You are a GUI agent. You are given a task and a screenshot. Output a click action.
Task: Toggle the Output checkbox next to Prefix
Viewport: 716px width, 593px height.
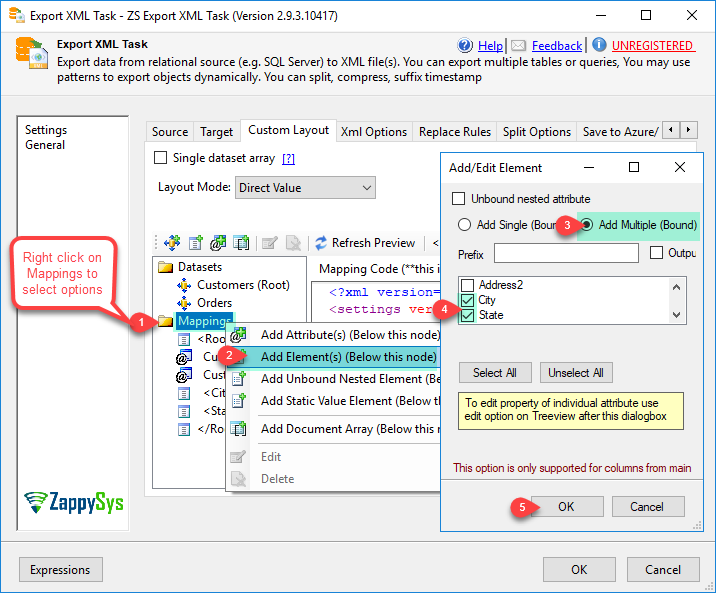click(656, 252)
